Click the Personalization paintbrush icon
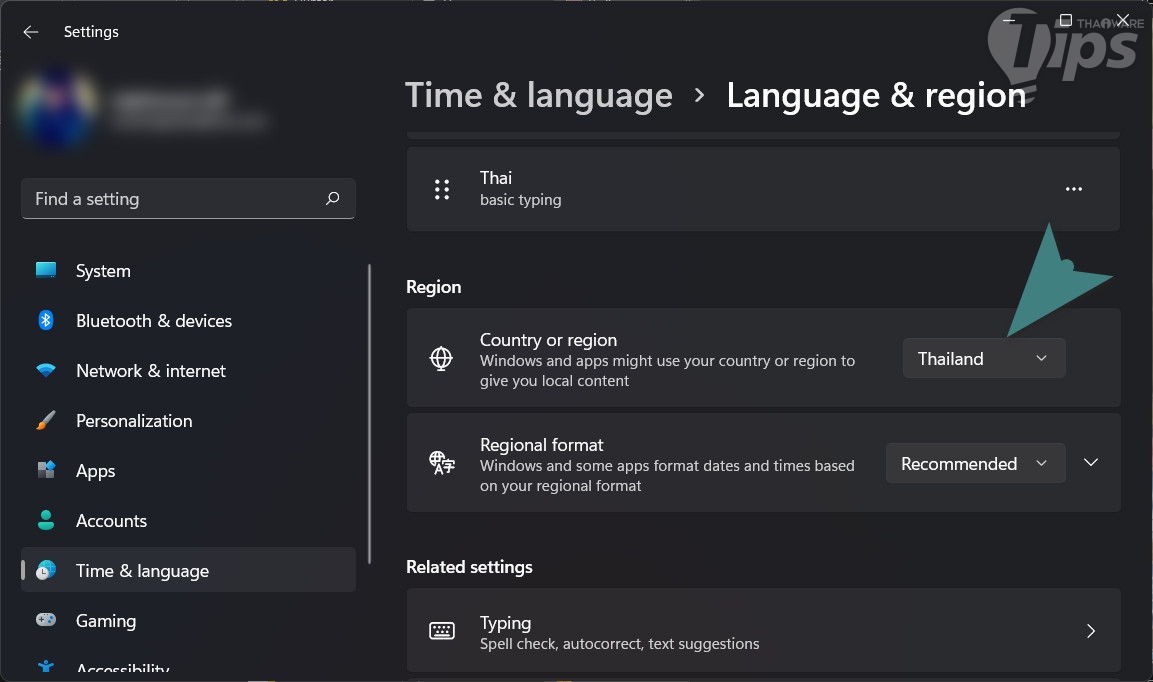1153x682 pixels. coord(46,421)
